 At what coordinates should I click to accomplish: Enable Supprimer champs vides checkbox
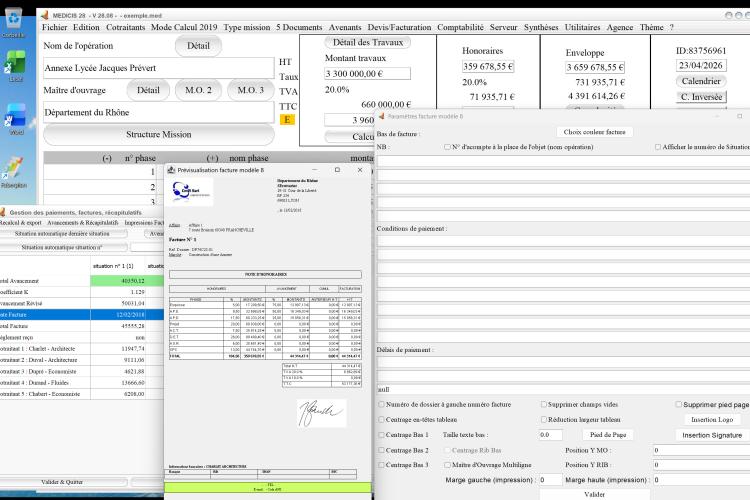tap(543, 404)
